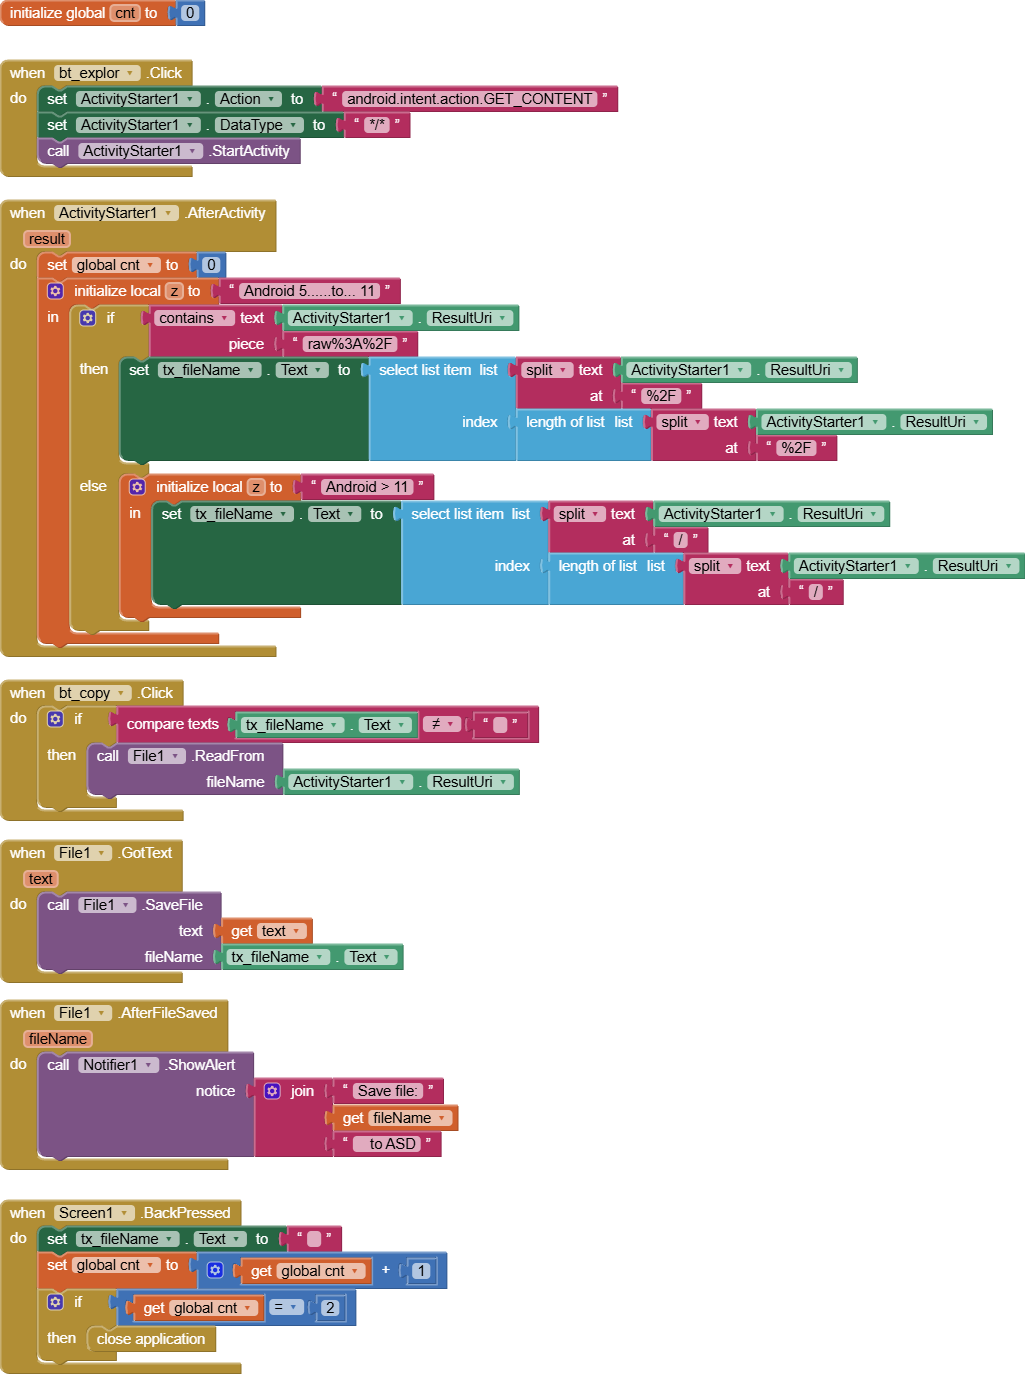Viewport: 1025px width, 1374px height.
Task: Open gear on the BackPressed if block
Action: [x=56, y=1302]
